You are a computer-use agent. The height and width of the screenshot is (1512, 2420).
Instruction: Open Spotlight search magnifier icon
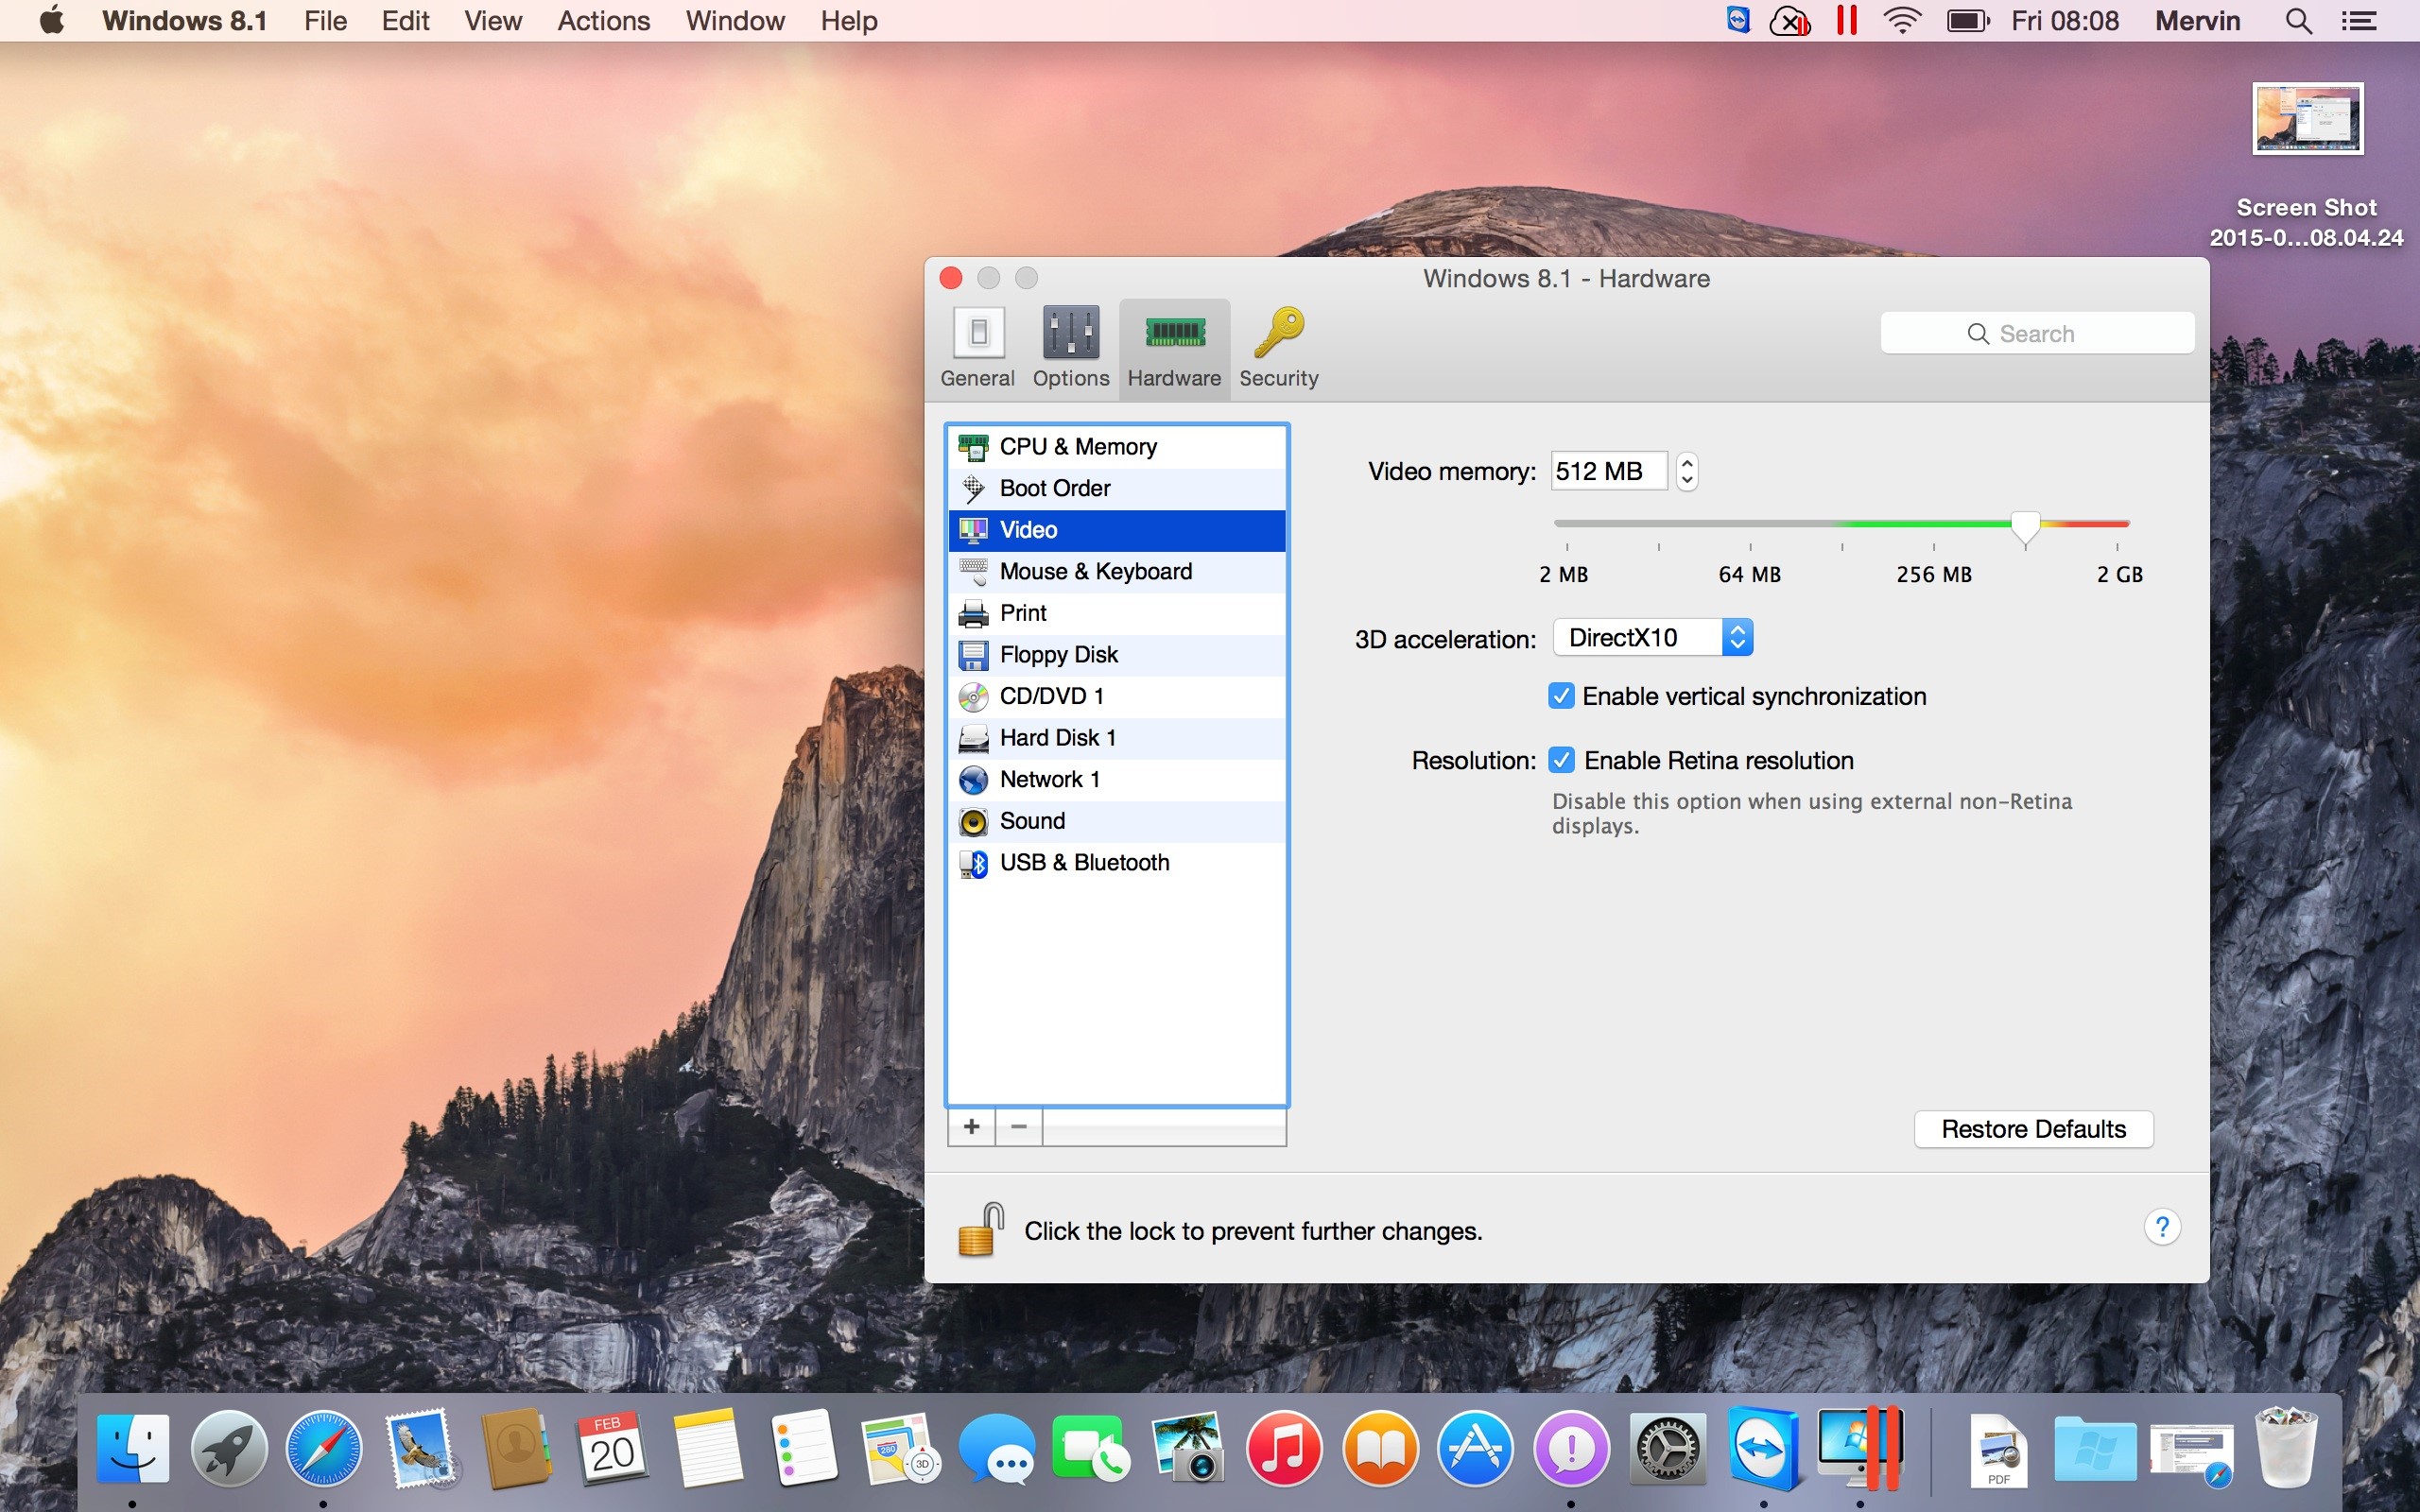(2299, 20)
